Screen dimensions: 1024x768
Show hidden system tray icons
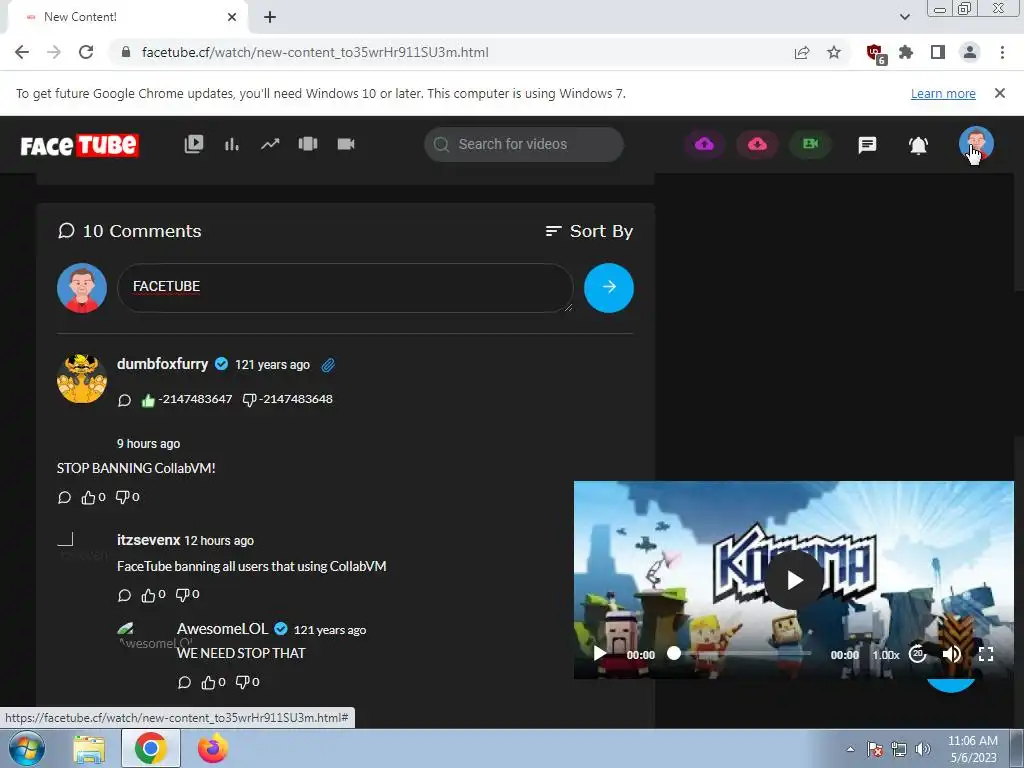[850, 749]
